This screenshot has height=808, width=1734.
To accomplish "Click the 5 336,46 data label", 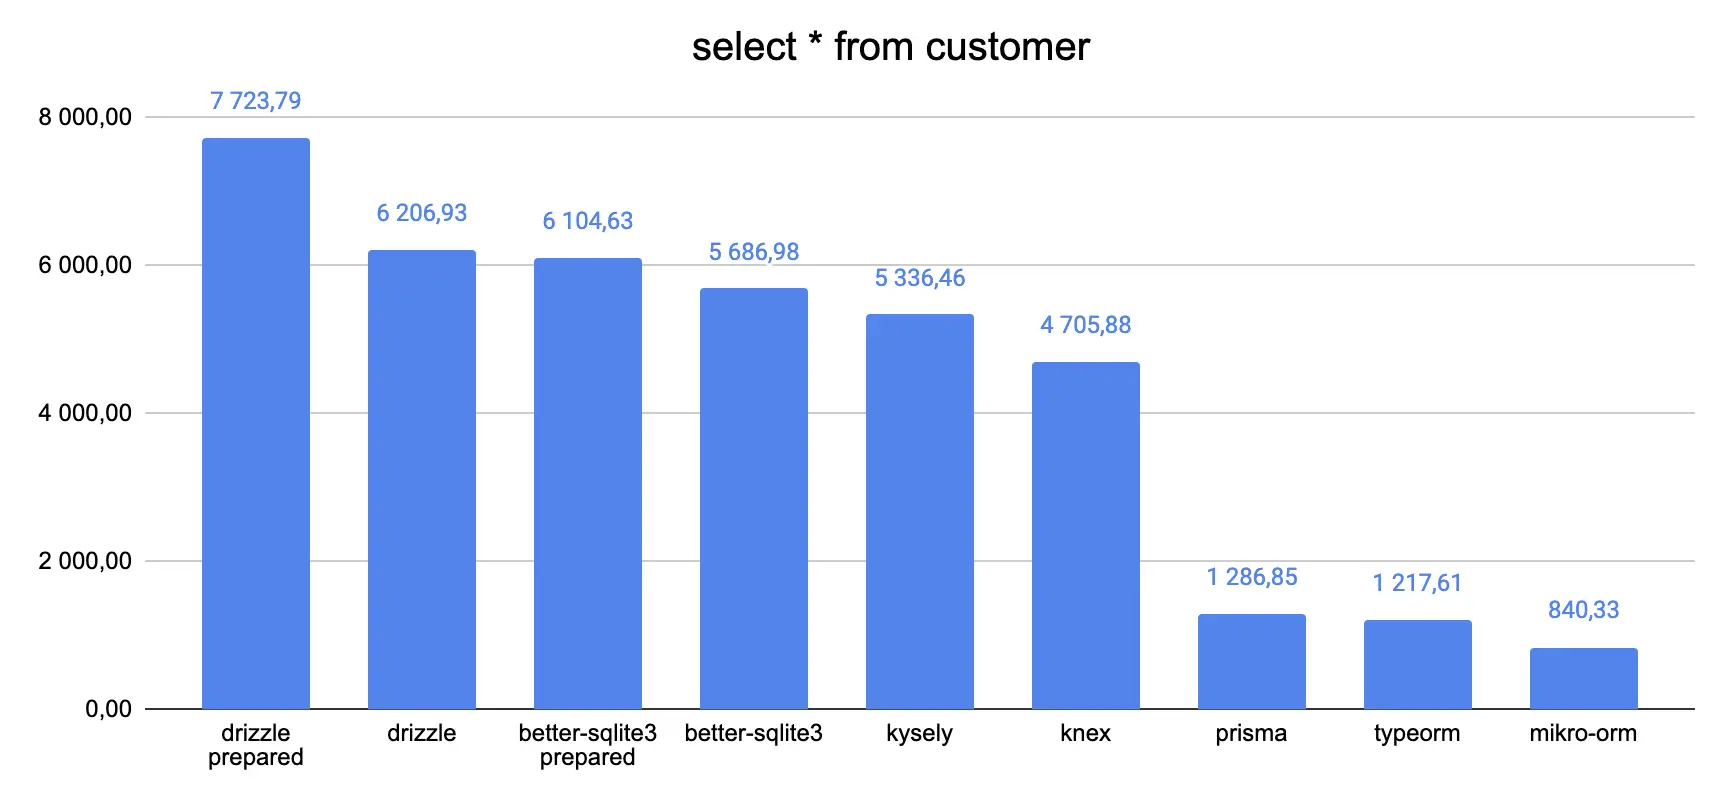I will click(920, 278).
